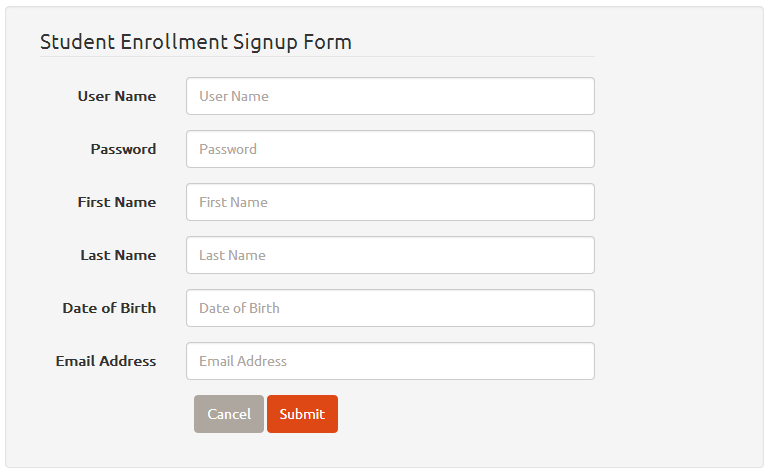
Task: Click the Date of Birth input box
Action: click(390, 308)
